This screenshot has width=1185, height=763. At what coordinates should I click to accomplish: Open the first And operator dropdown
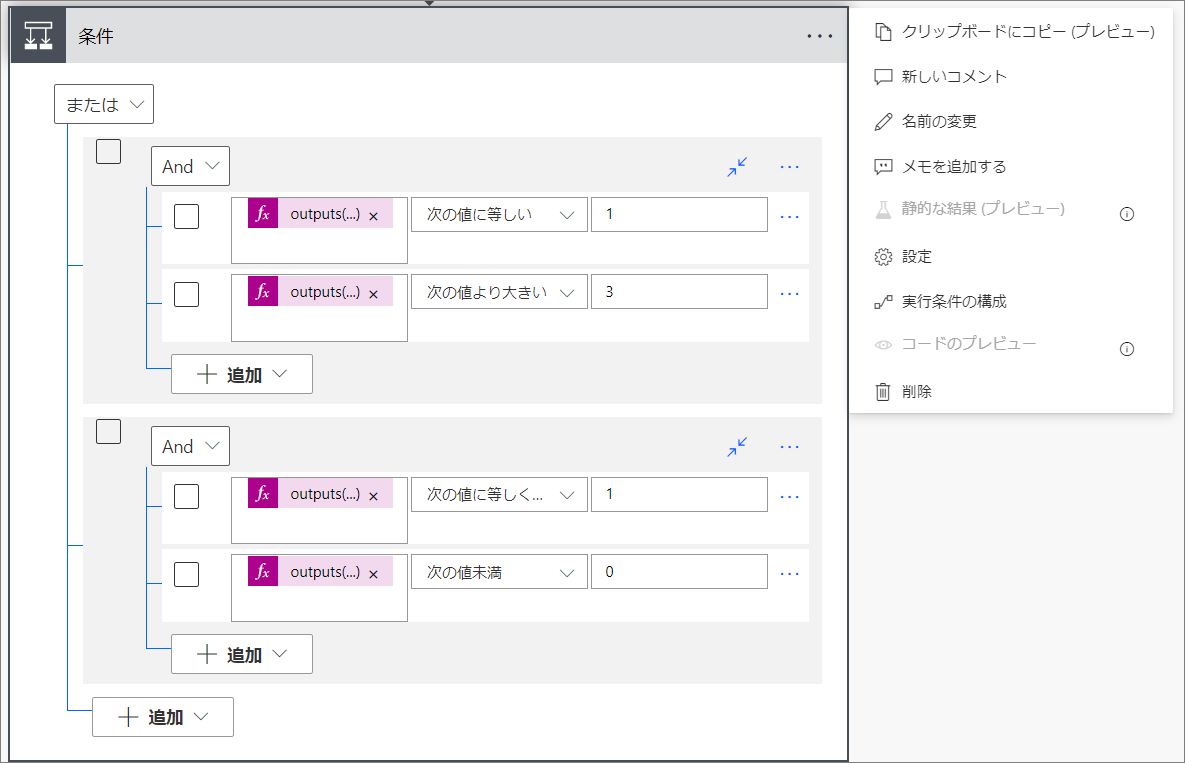[x=190, y=166]
